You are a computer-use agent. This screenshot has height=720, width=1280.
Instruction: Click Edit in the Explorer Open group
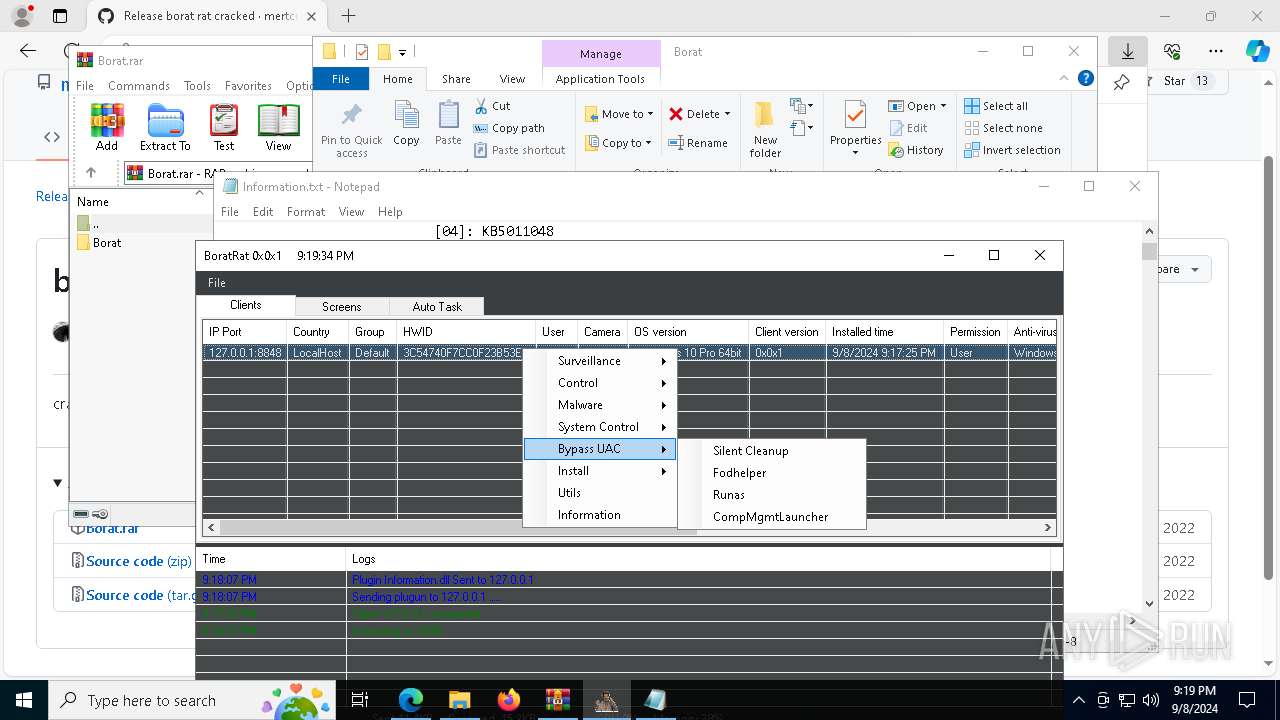pyautogui.click(x=908, y=128)
